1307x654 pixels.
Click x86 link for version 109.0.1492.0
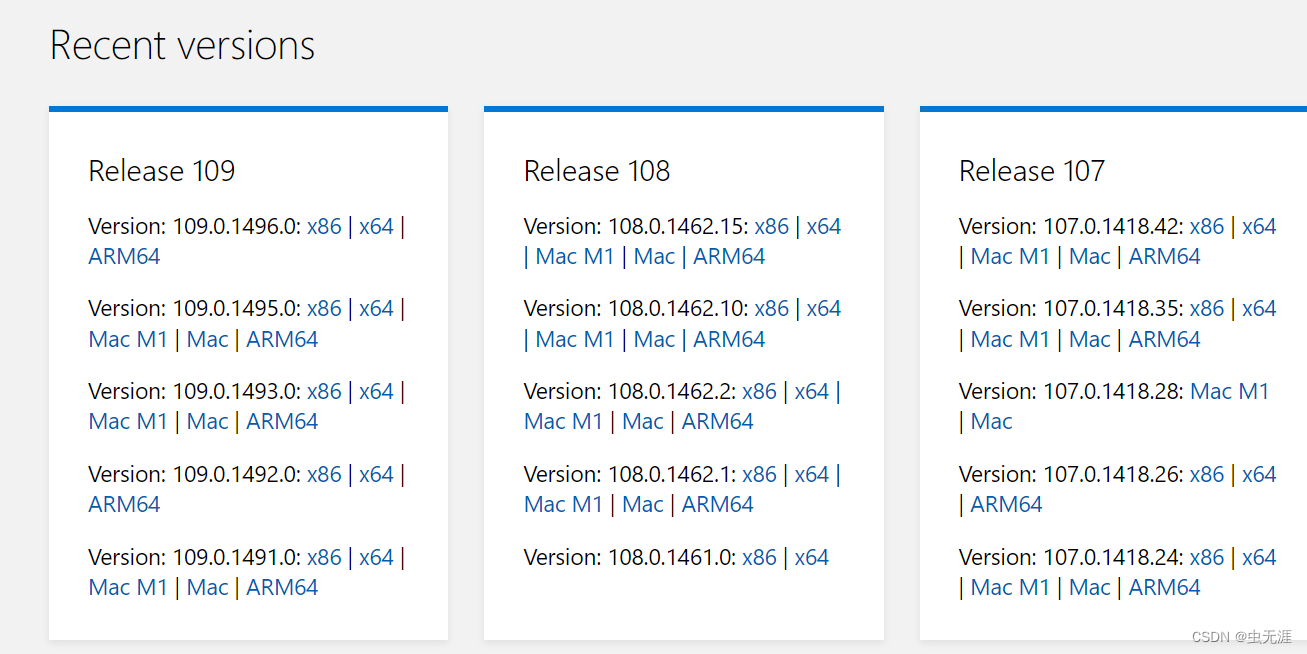(324, 474)
